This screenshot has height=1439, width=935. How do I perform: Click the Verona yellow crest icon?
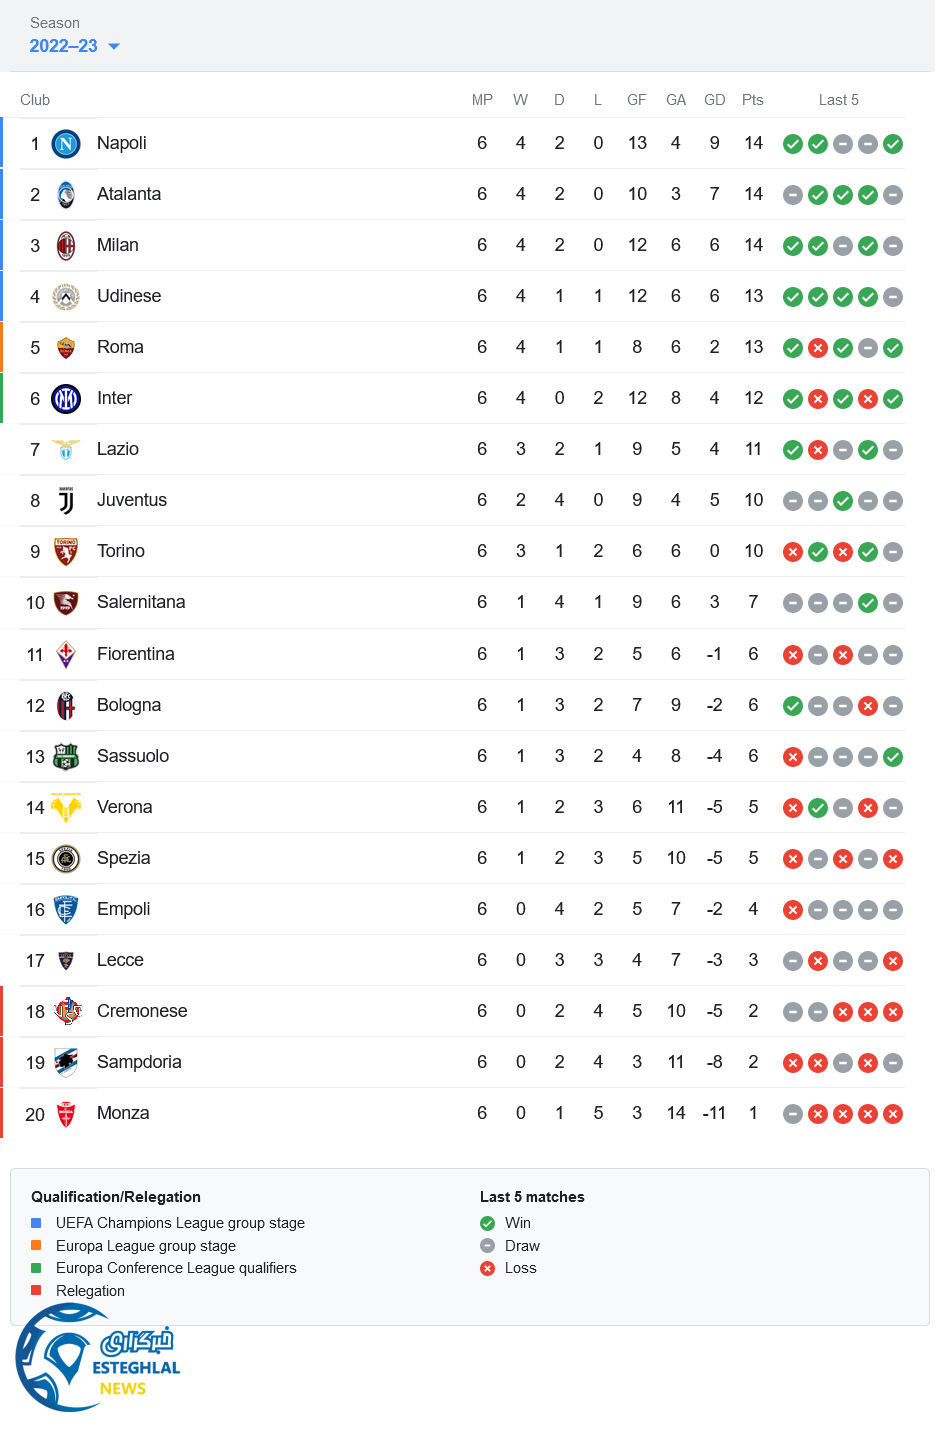click(66, 807)
